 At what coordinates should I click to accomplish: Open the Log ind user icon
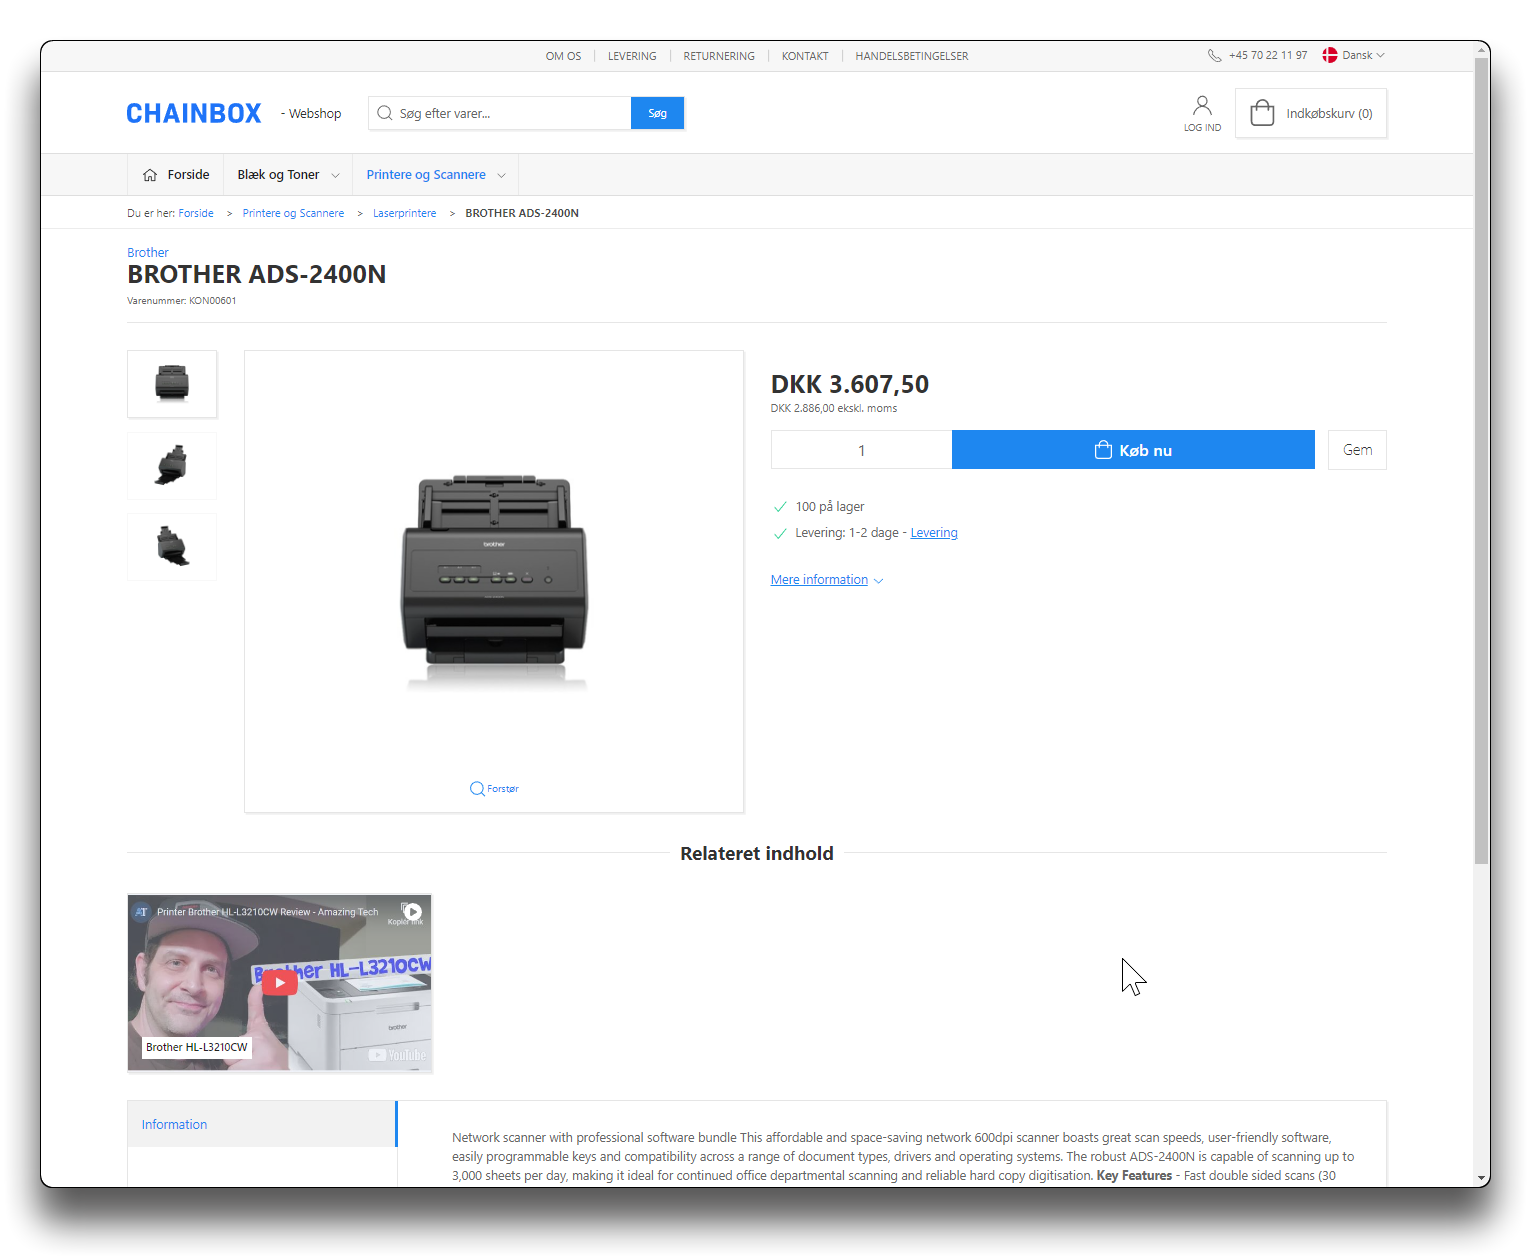[x=1202, y=106]
